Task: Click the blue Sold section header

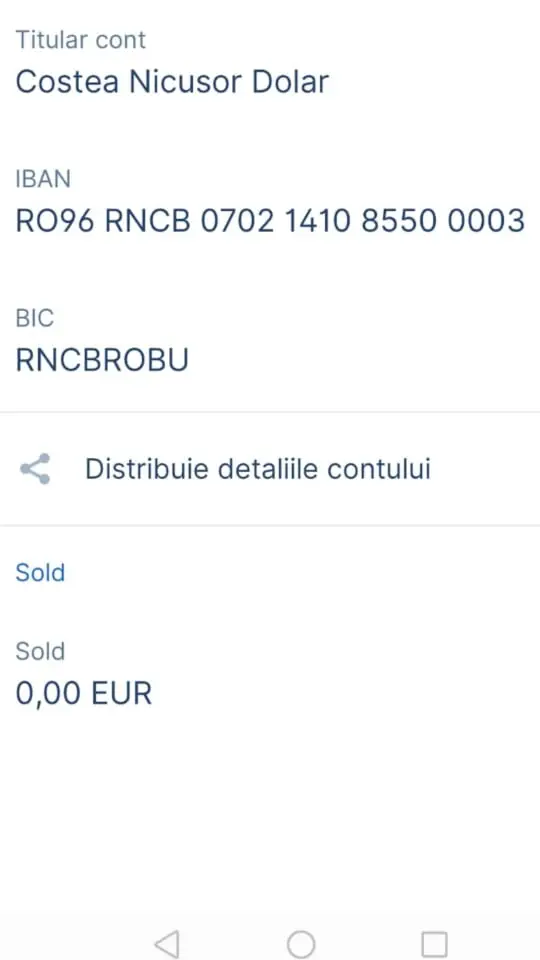Action: [x=40, y=573]
